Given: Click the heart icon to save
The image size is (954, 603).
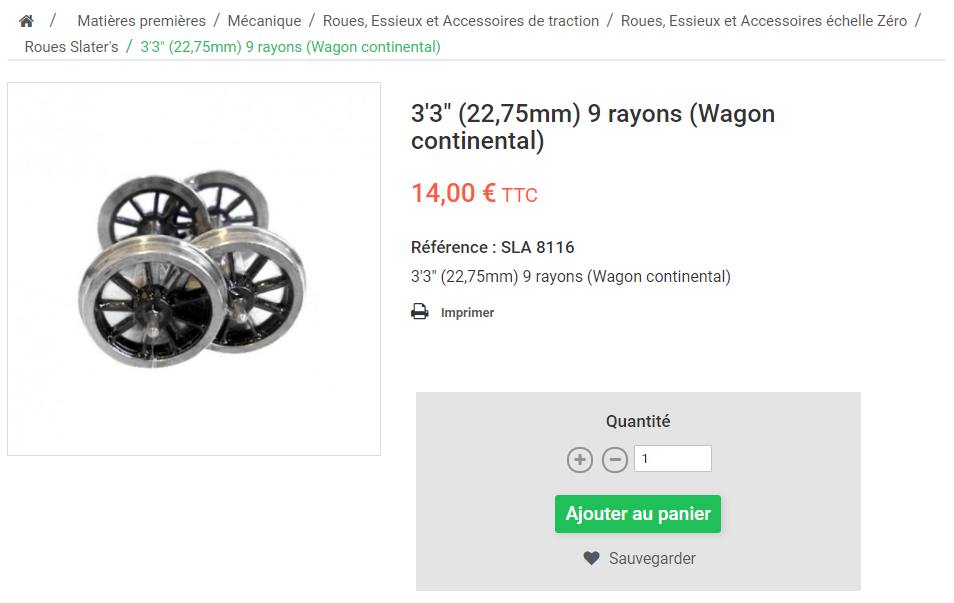Looking at the screenshot, I should [x=591, y=559].
